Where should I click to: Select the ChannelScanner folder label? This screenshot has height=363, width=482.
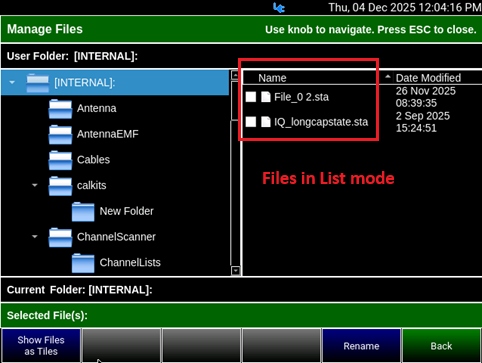coord(116,237)
